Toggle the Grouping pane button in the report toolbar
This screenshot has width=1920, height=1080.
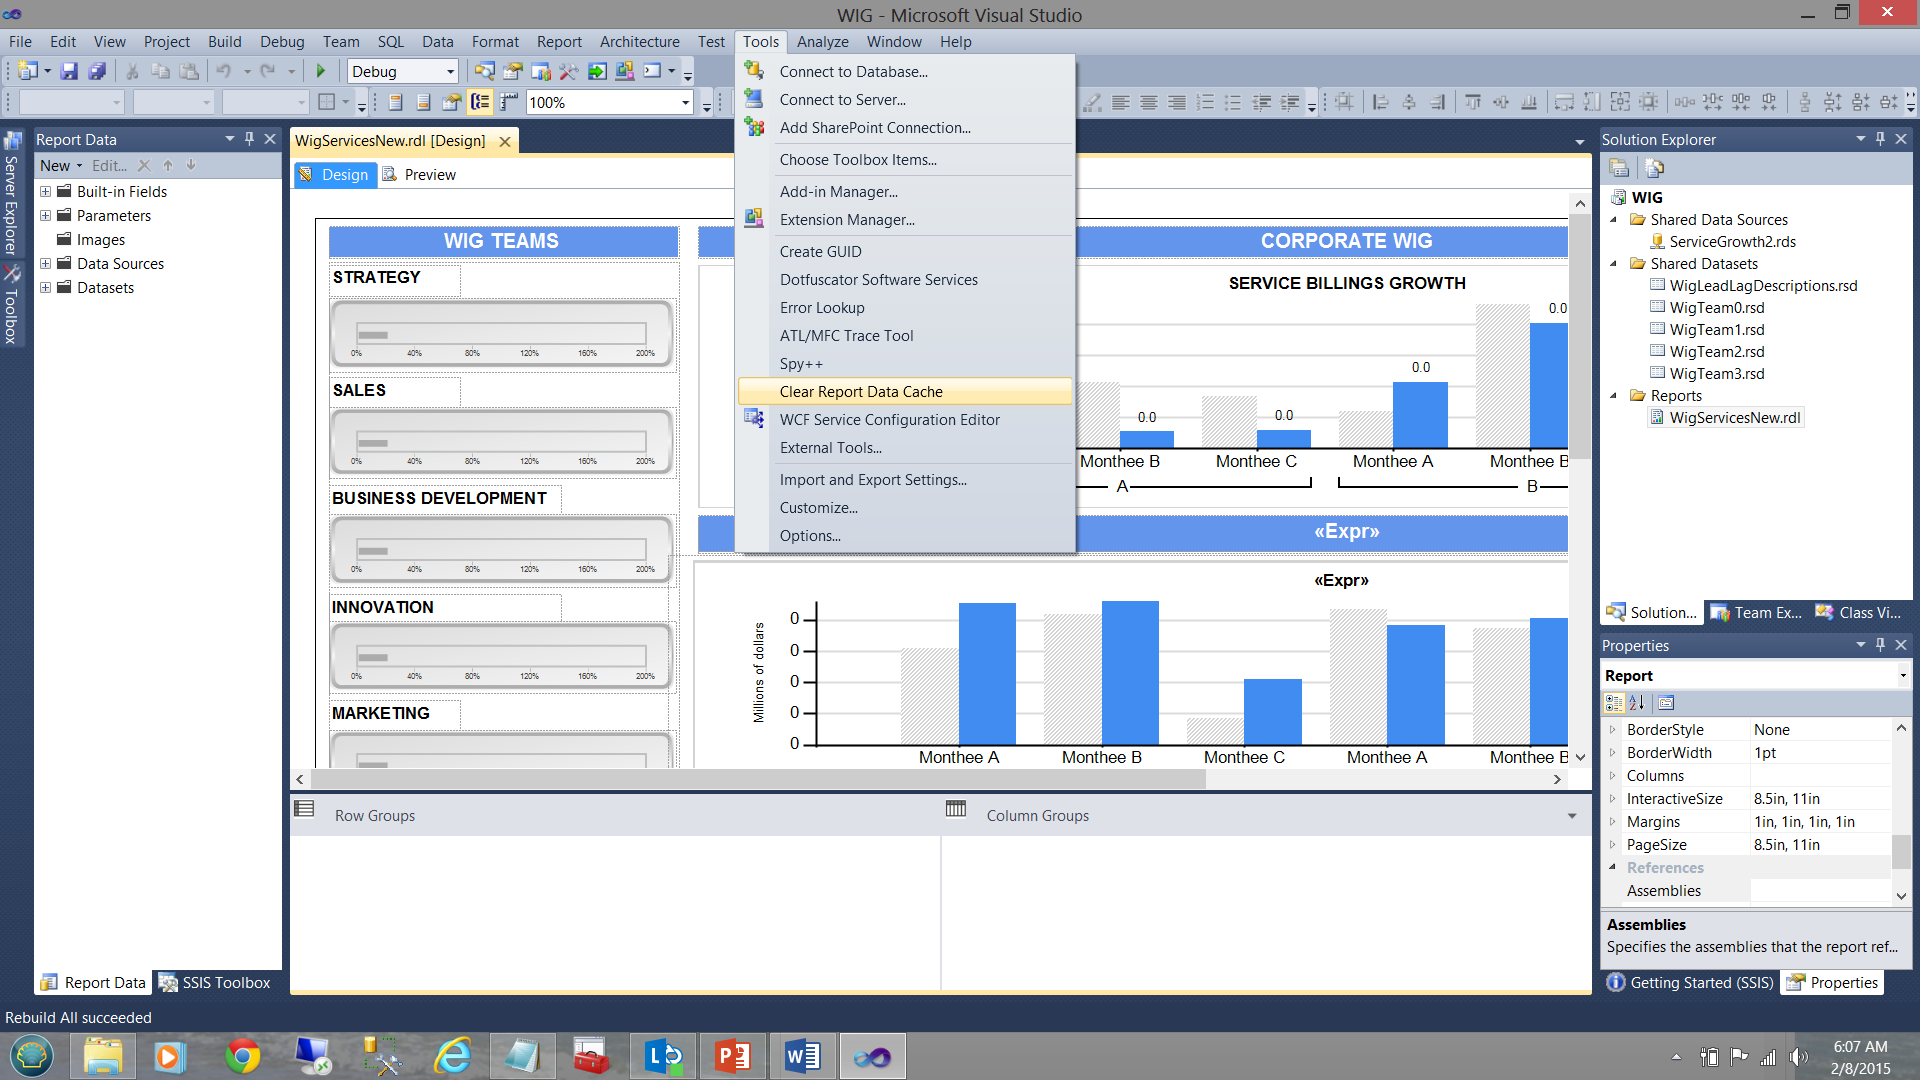tap(481, 102)
